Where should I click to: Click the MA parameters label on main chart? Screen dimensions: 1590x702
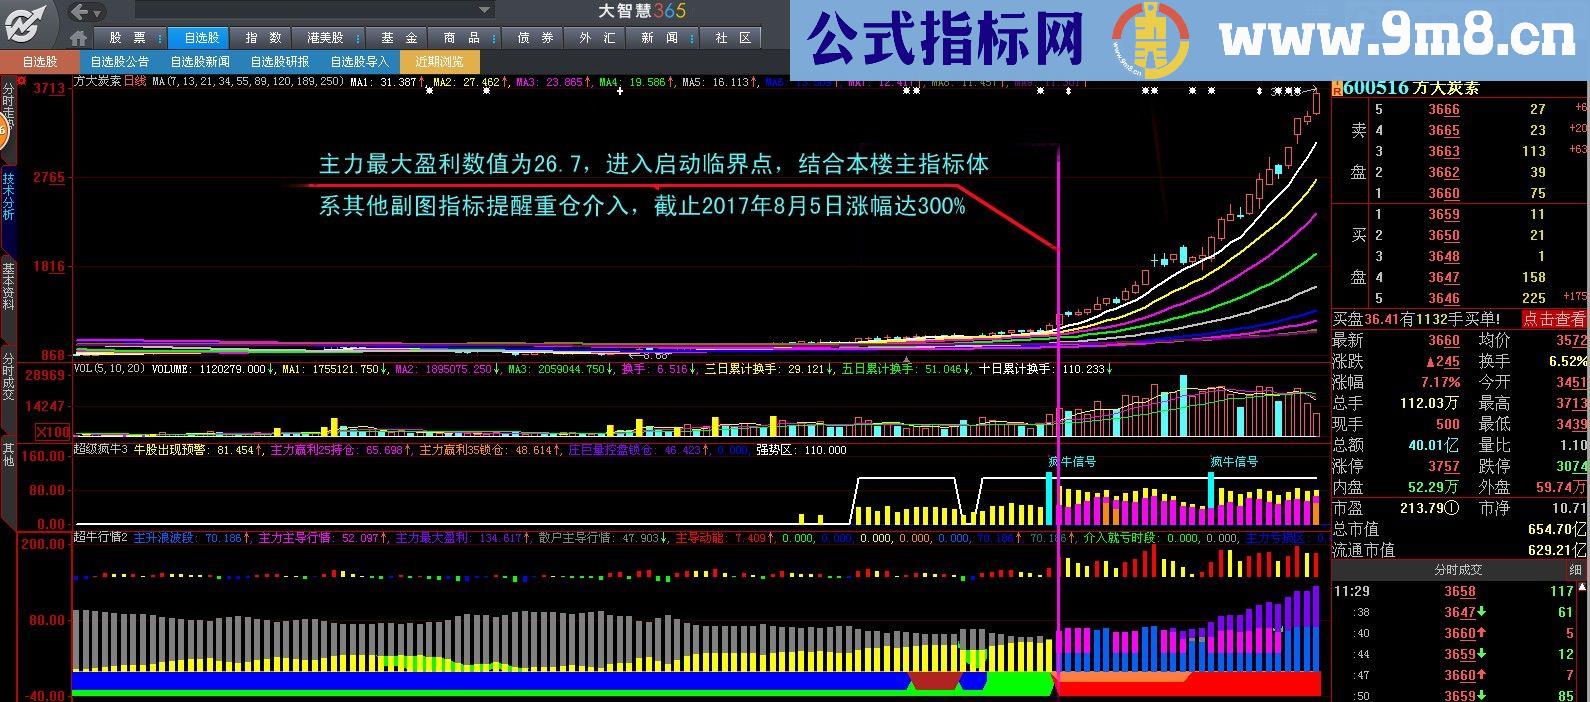coord(246,82)
